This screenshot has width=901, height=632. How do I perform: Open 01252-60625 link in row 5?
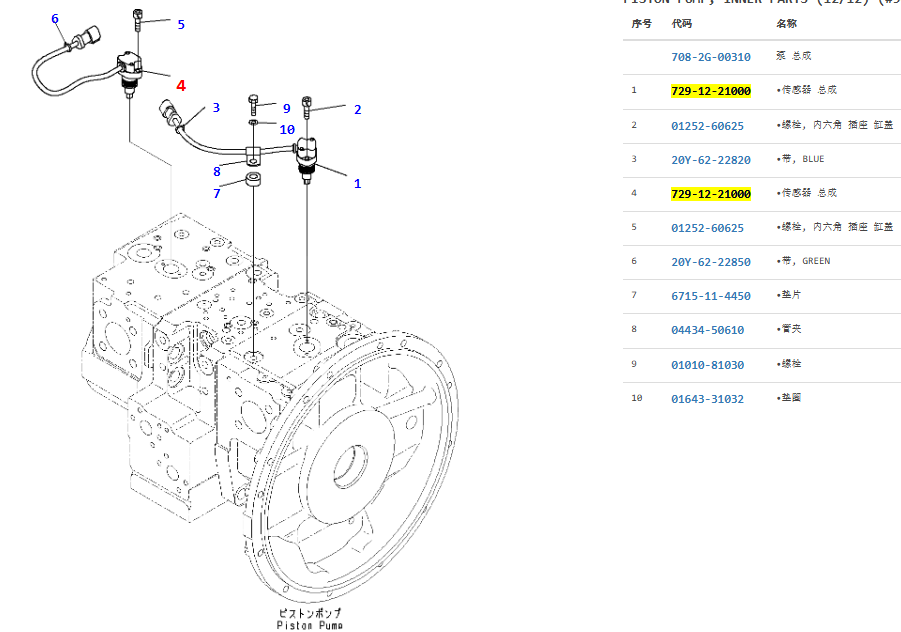(707, 228)
